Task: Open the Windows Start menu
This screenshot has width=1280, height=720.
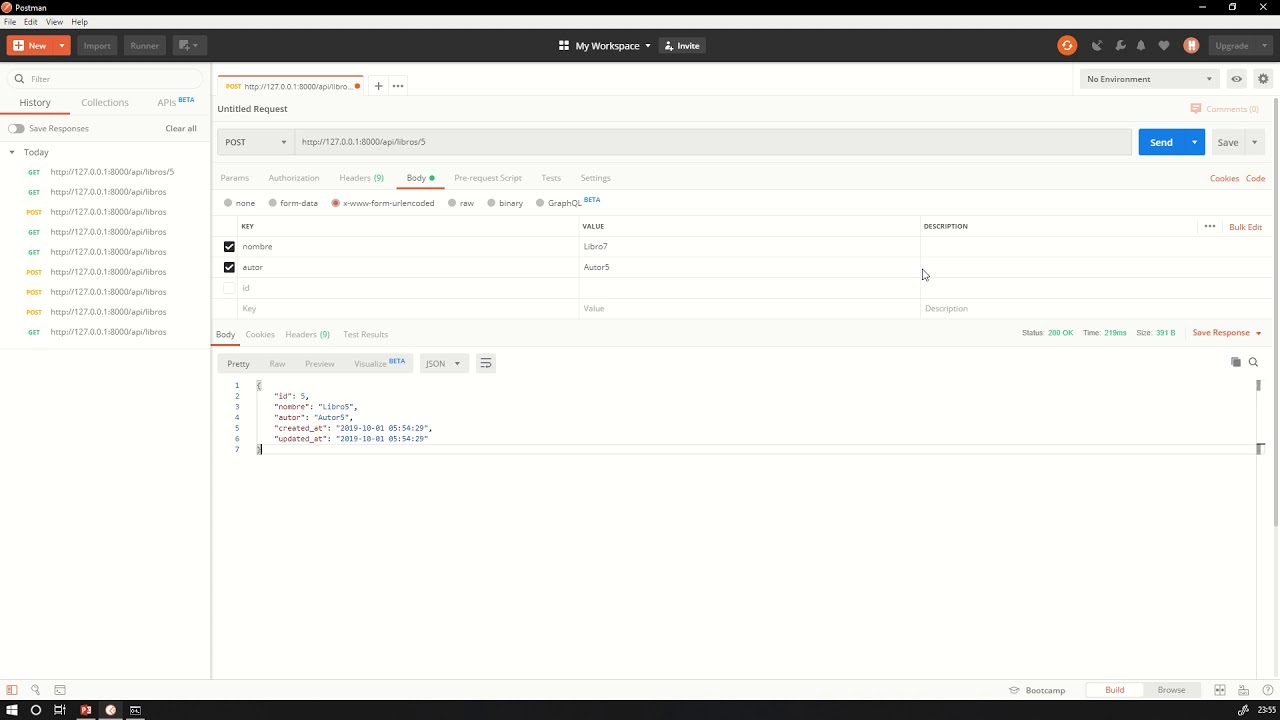Action: [x=12, y=710]
